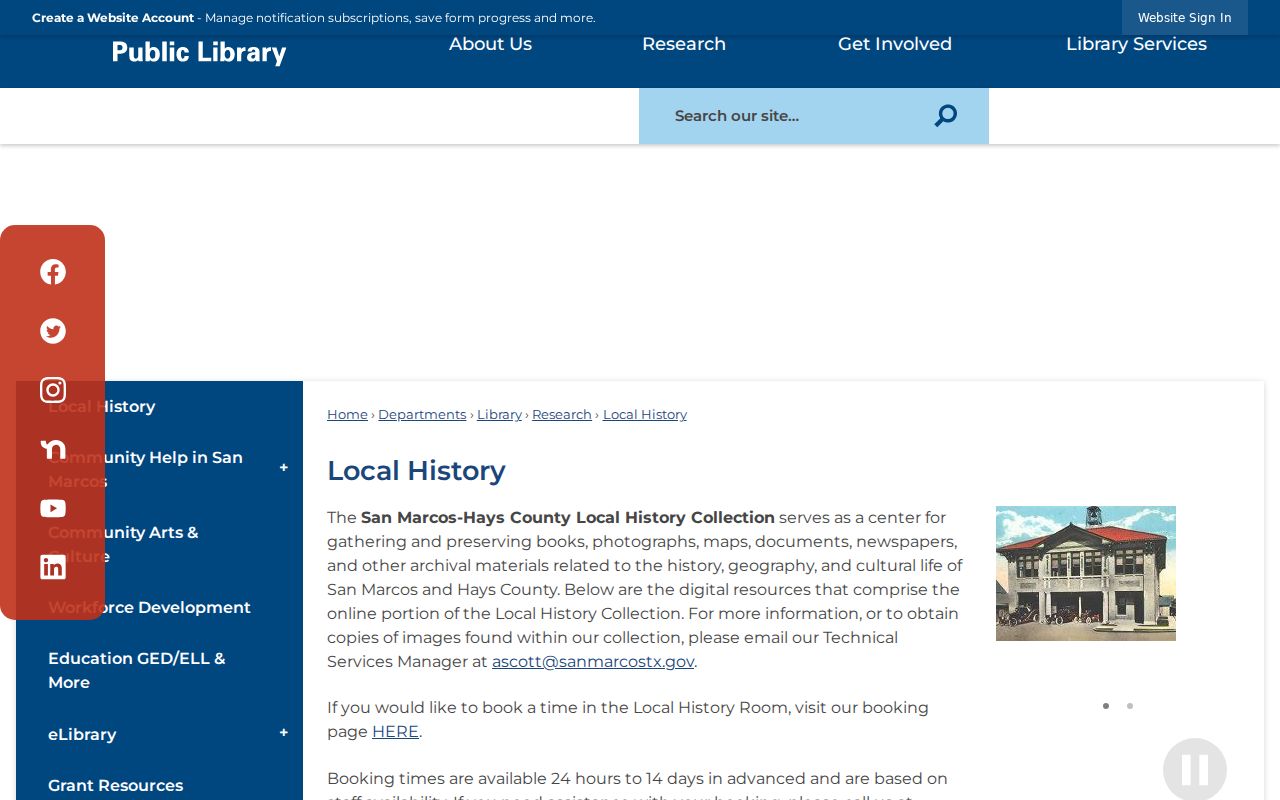Go to Home in the breadcrumb

point(347,414)
